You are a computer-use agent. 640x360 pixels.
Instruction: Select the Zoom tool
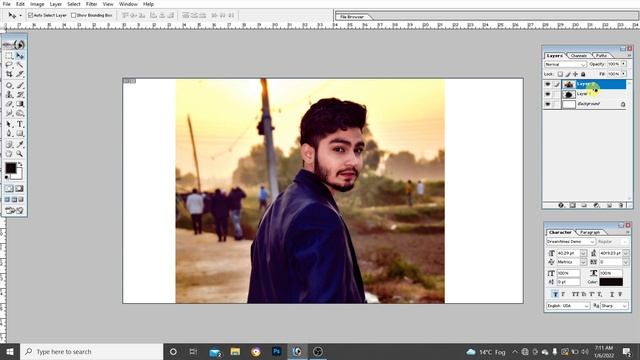pos(20,154)
